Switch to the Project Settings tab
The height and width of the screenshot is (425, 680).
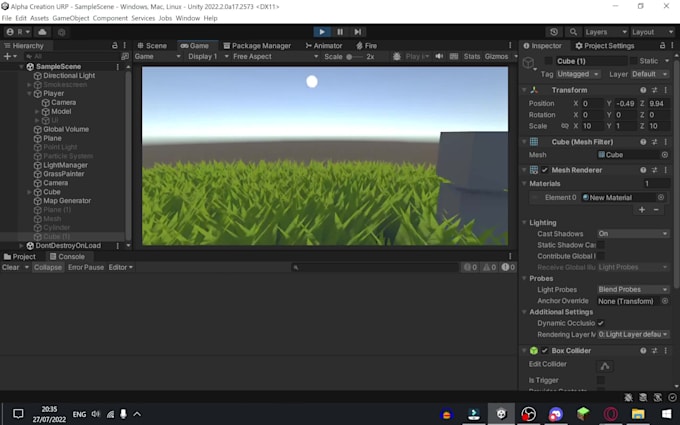tap(605, 46)
